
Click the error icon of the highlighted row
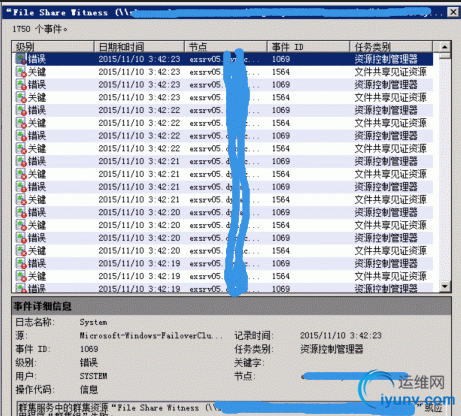[21, 59]
